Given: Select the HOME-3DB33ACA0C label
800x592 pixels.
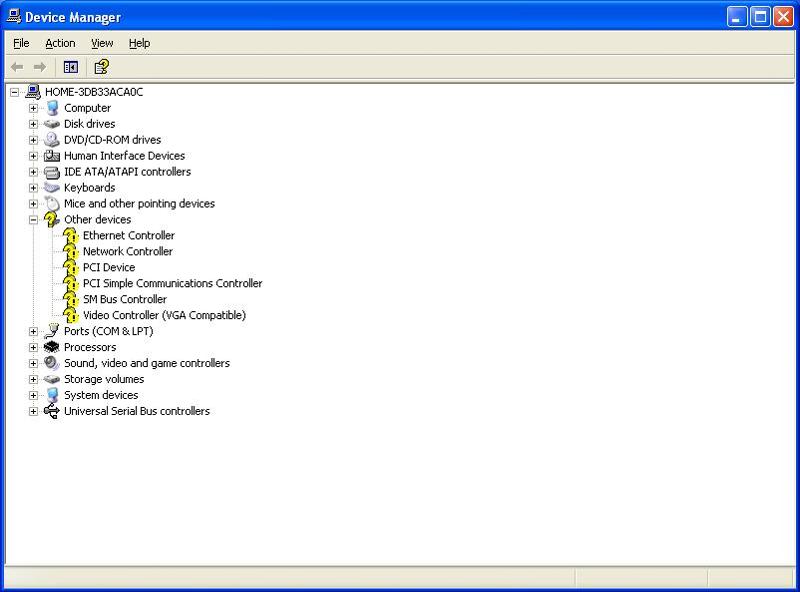Looking at the screenshot, I should click(94, 92).
